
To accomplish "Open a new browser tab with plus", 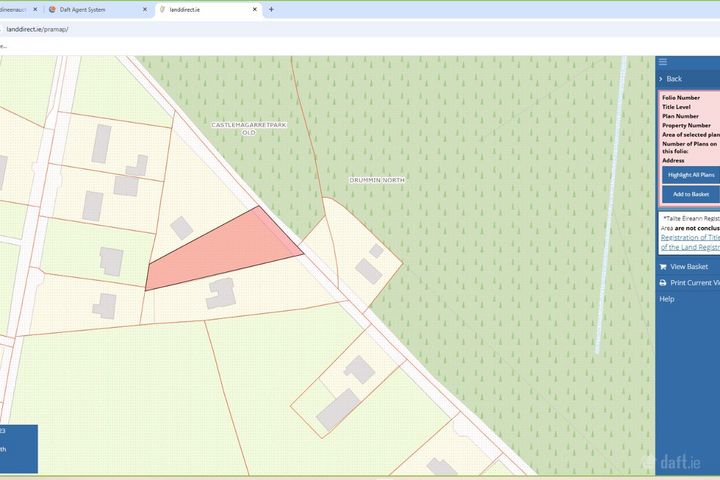I will (271, 9).
